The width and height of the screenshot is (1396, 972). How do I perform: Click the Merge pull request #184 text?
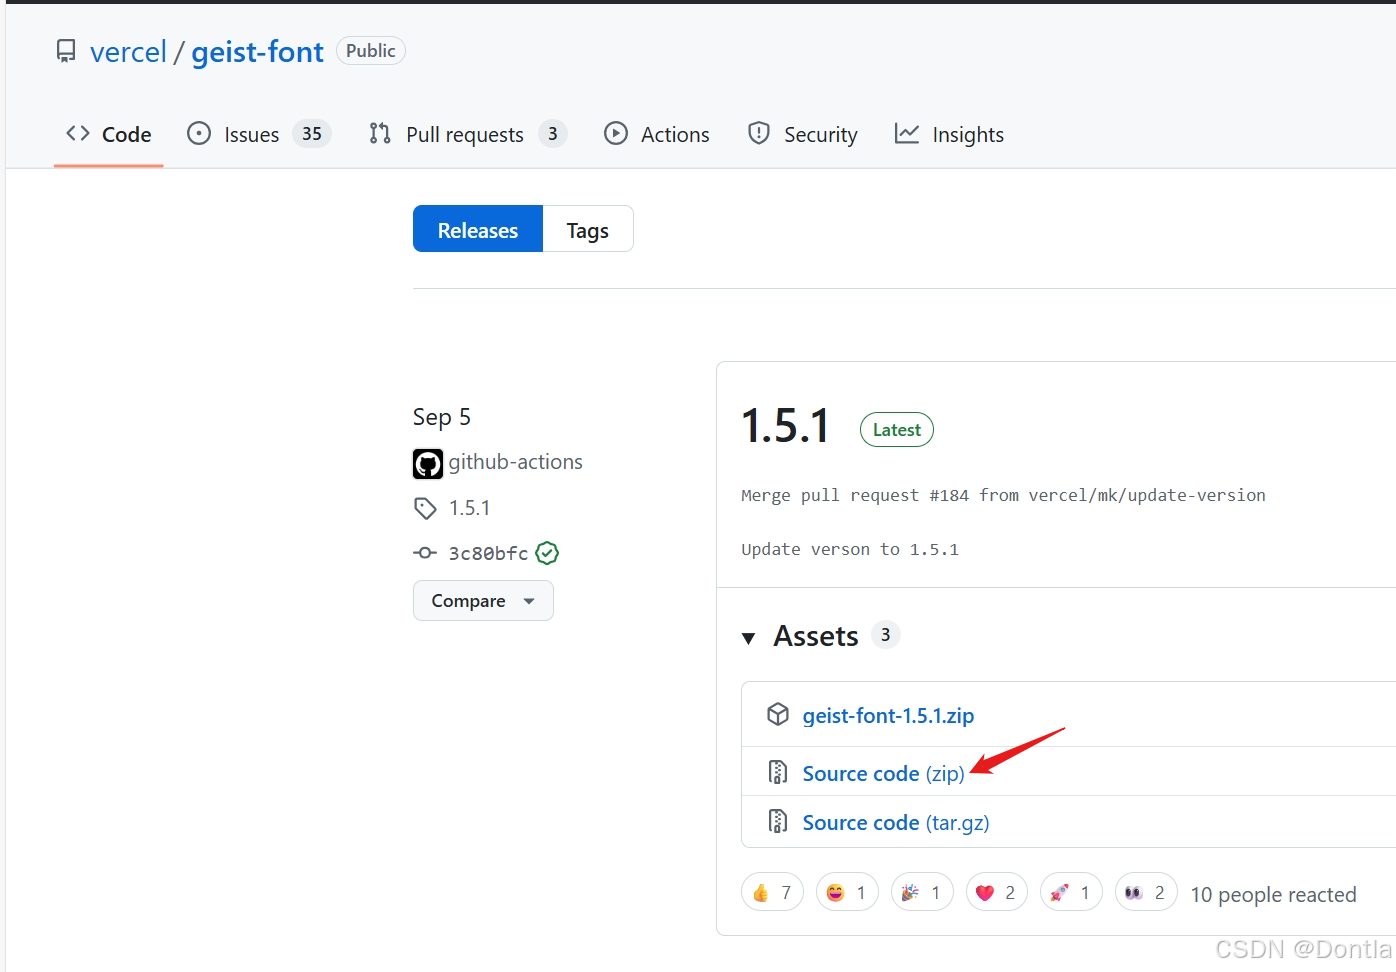[x=1003, y=495]
